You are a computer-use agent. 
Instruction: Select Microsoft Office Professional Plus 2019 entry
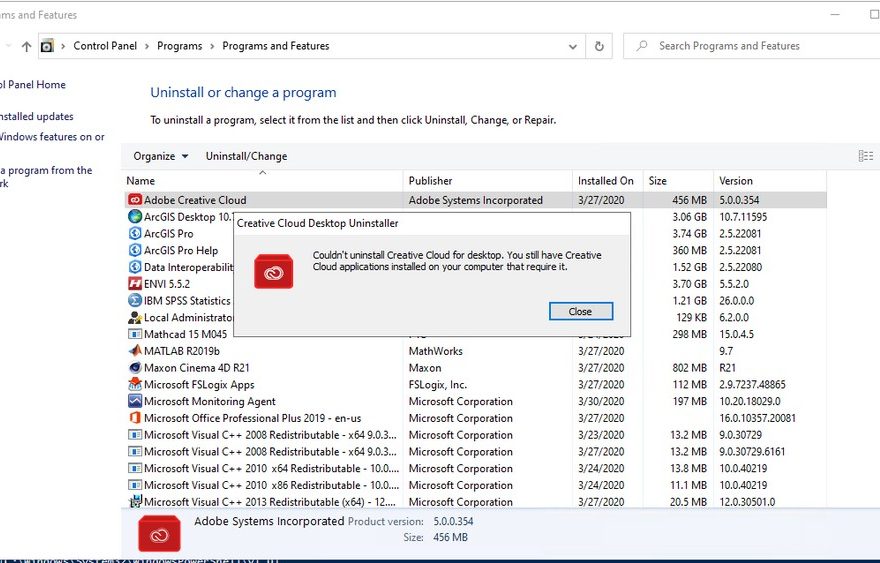[474, 418]
